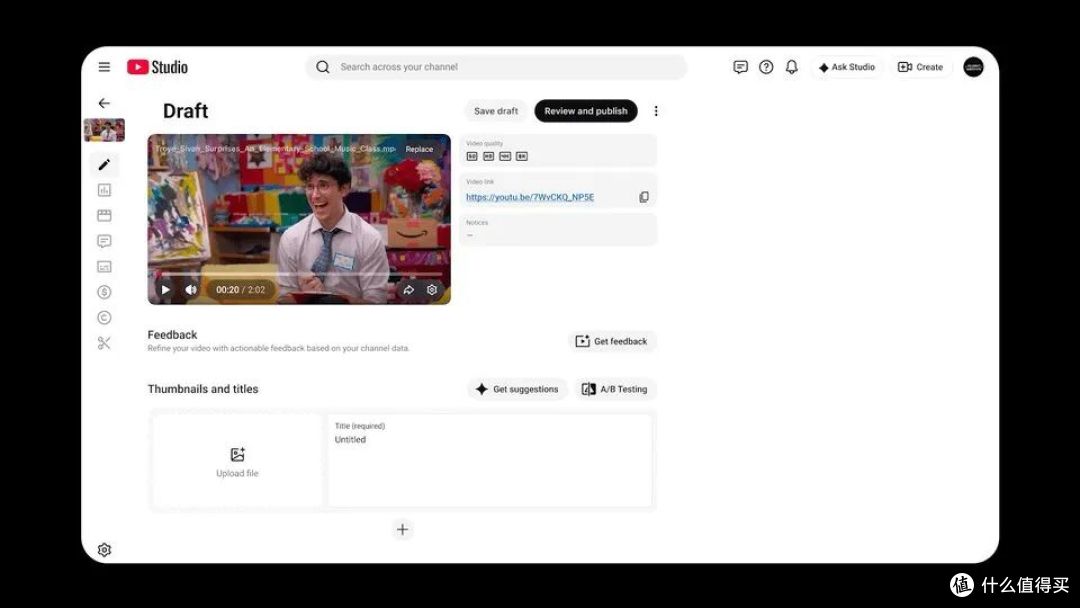Click the 4K video quality badge
1080x608 pixels.
coord(505,156)
